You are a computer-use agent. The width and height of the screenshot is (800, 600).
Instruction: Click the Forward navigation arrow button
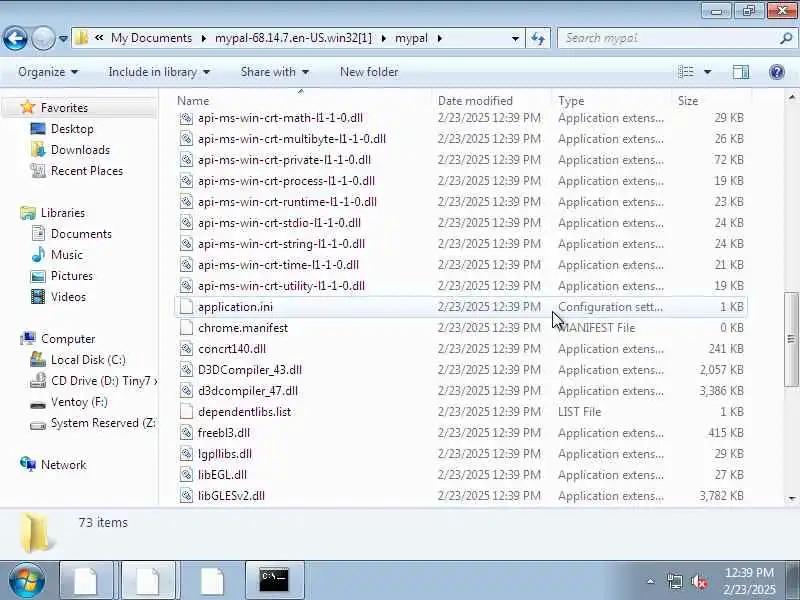pyautogui.click(x=43, y=38)
